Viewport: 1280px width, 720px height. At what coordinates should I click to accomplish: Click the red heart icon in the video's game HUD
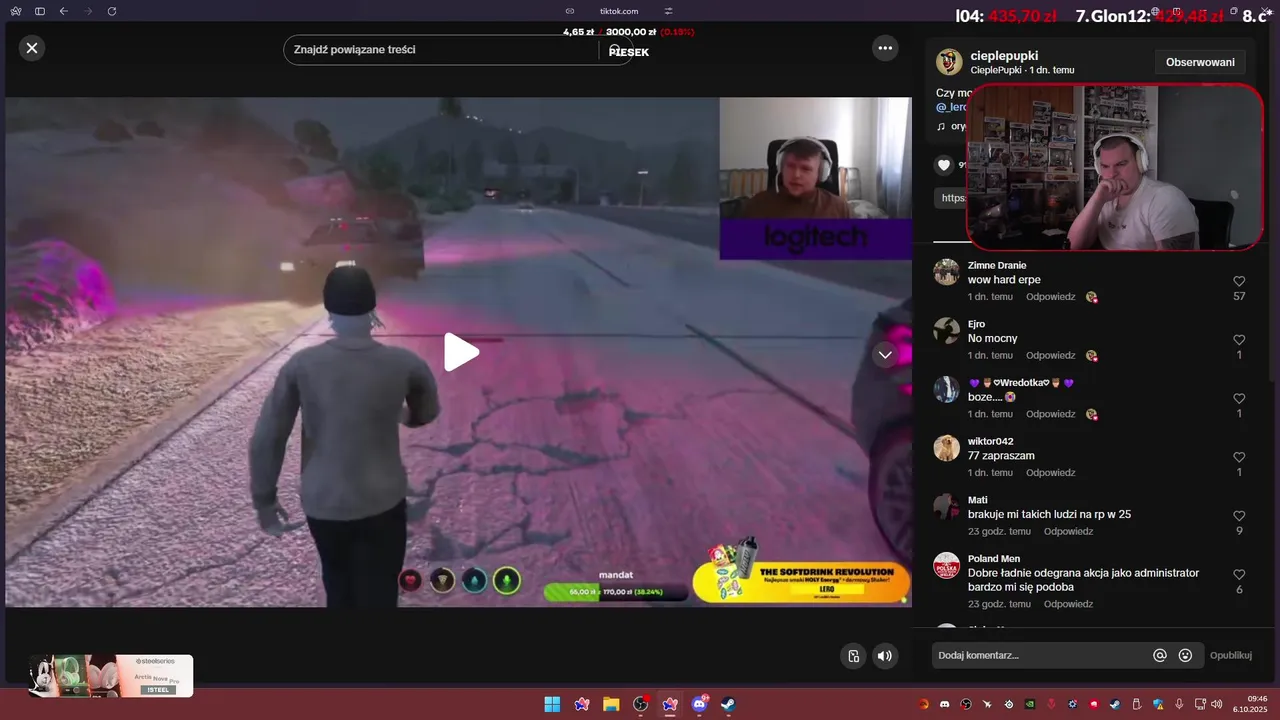click(x=410, y=580)
